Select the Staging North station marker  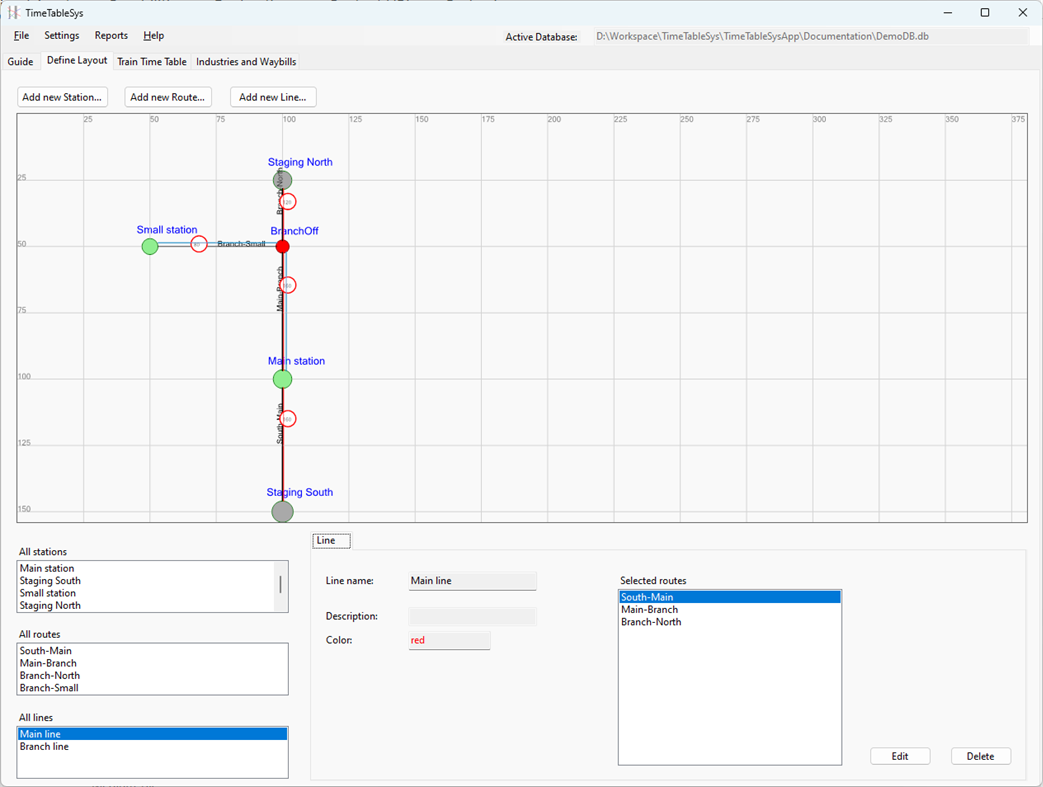pos(281,180)
